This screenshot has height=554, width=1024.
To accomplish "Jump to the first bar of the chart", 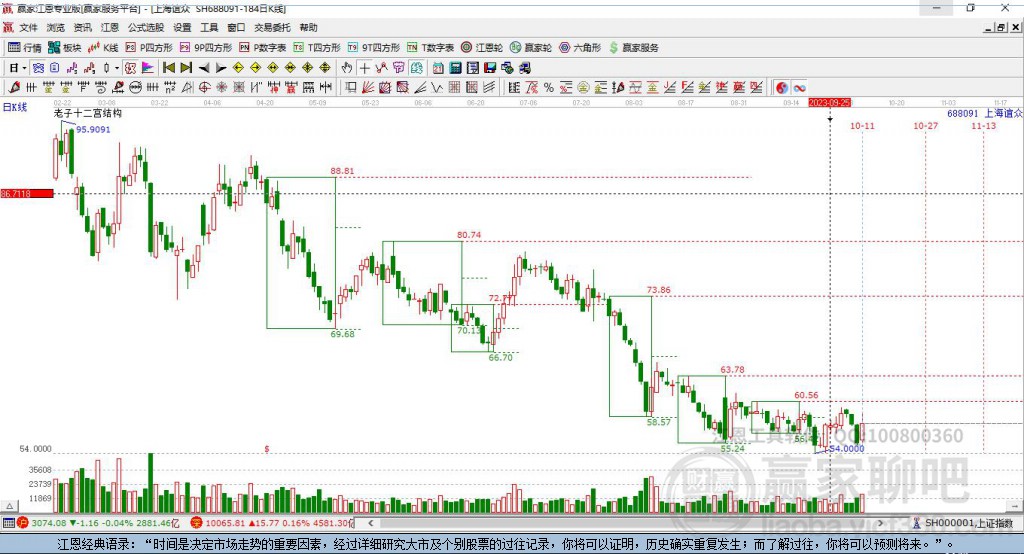I will click(x=169, y=68).
